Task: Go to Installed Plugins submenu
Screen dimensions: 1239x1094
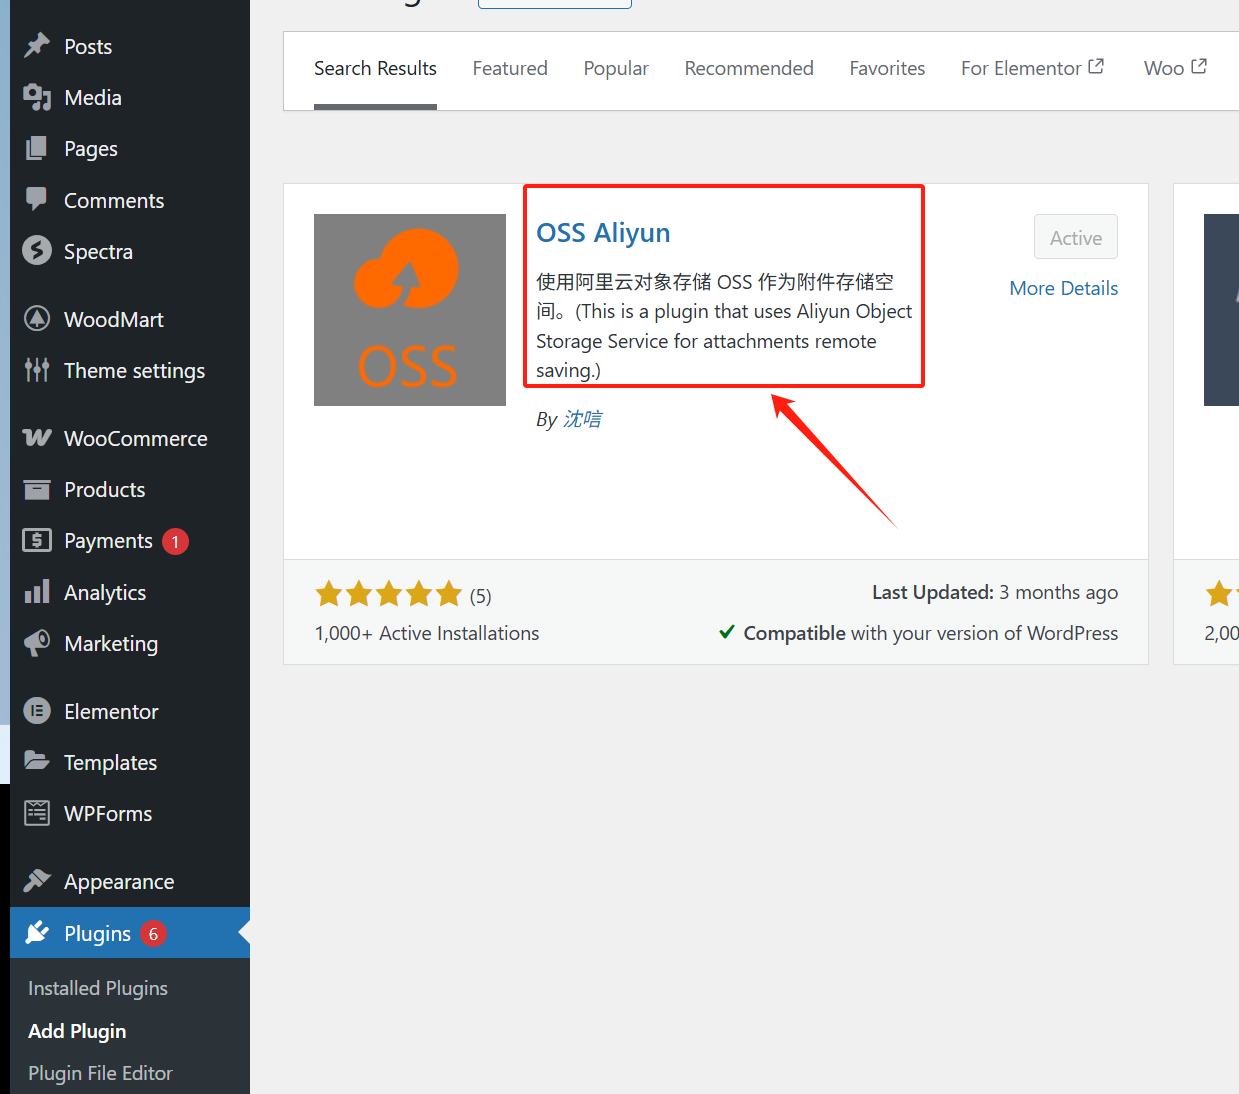Action: (x=98, y=988)
